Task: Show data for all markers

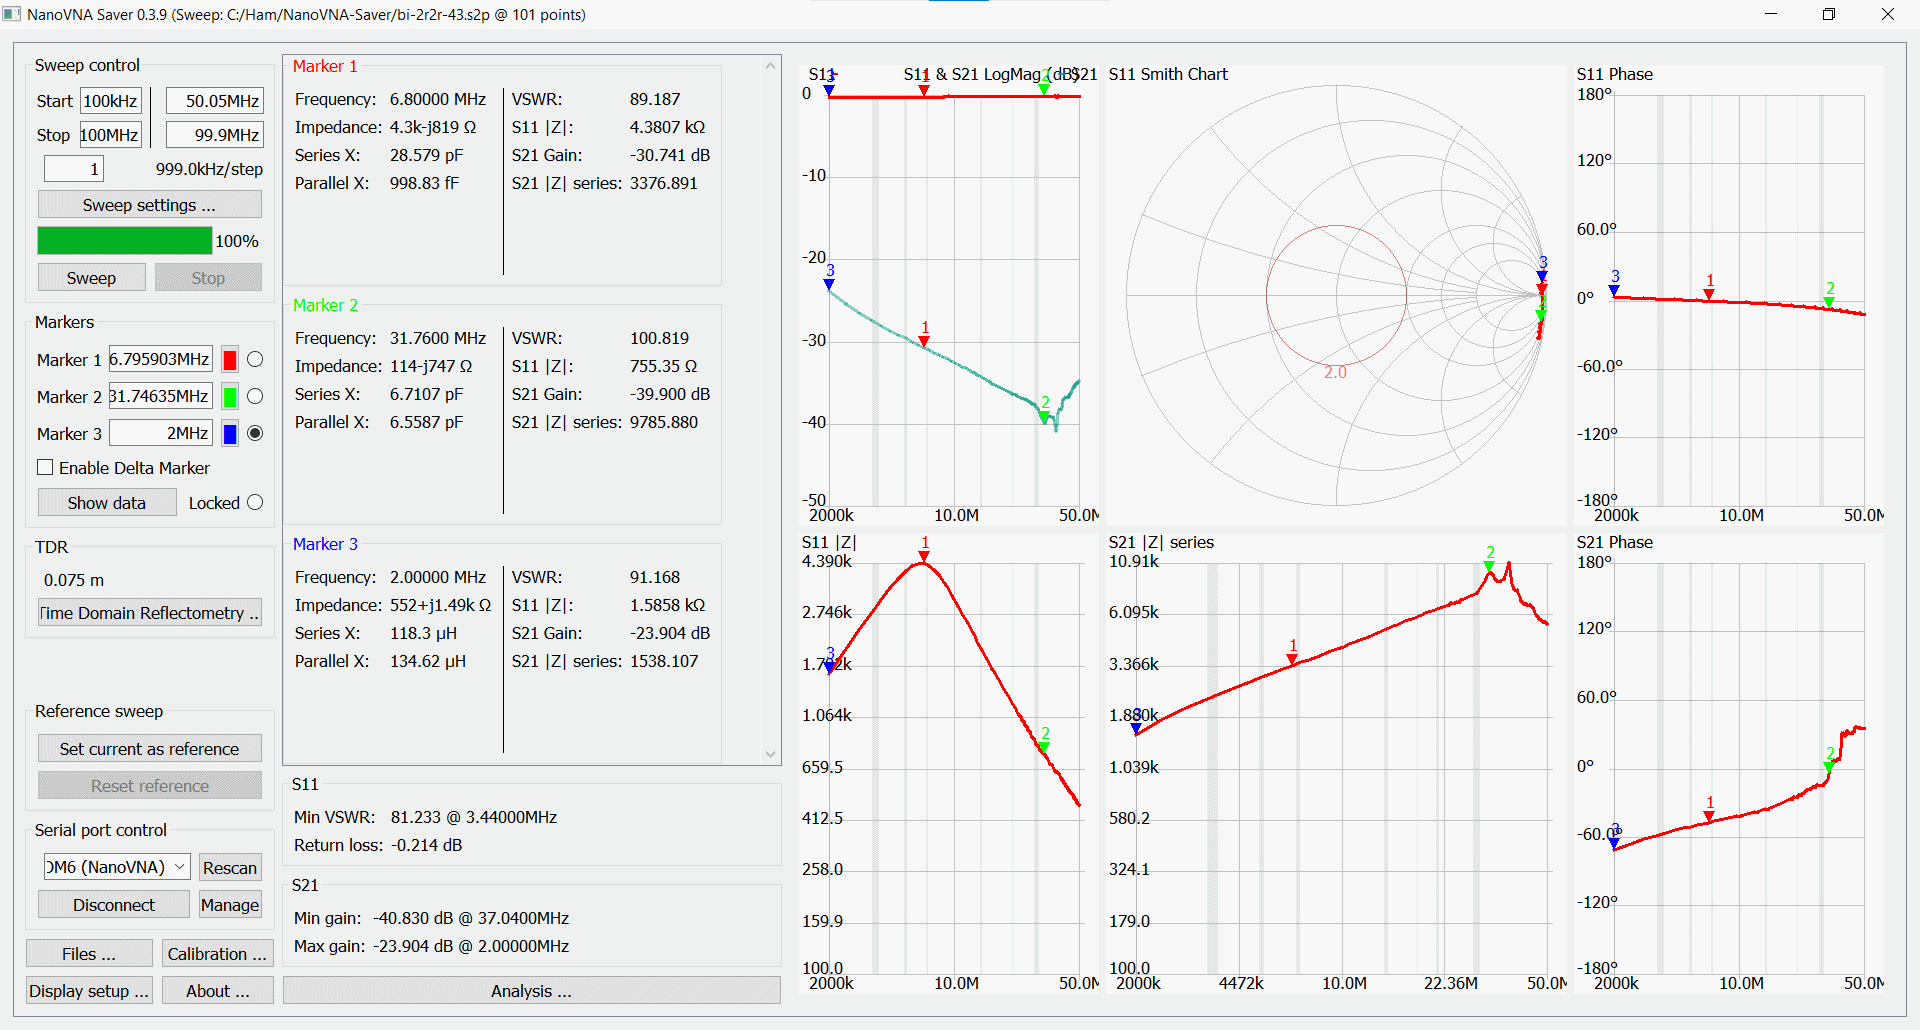Action: click(106, 502)
